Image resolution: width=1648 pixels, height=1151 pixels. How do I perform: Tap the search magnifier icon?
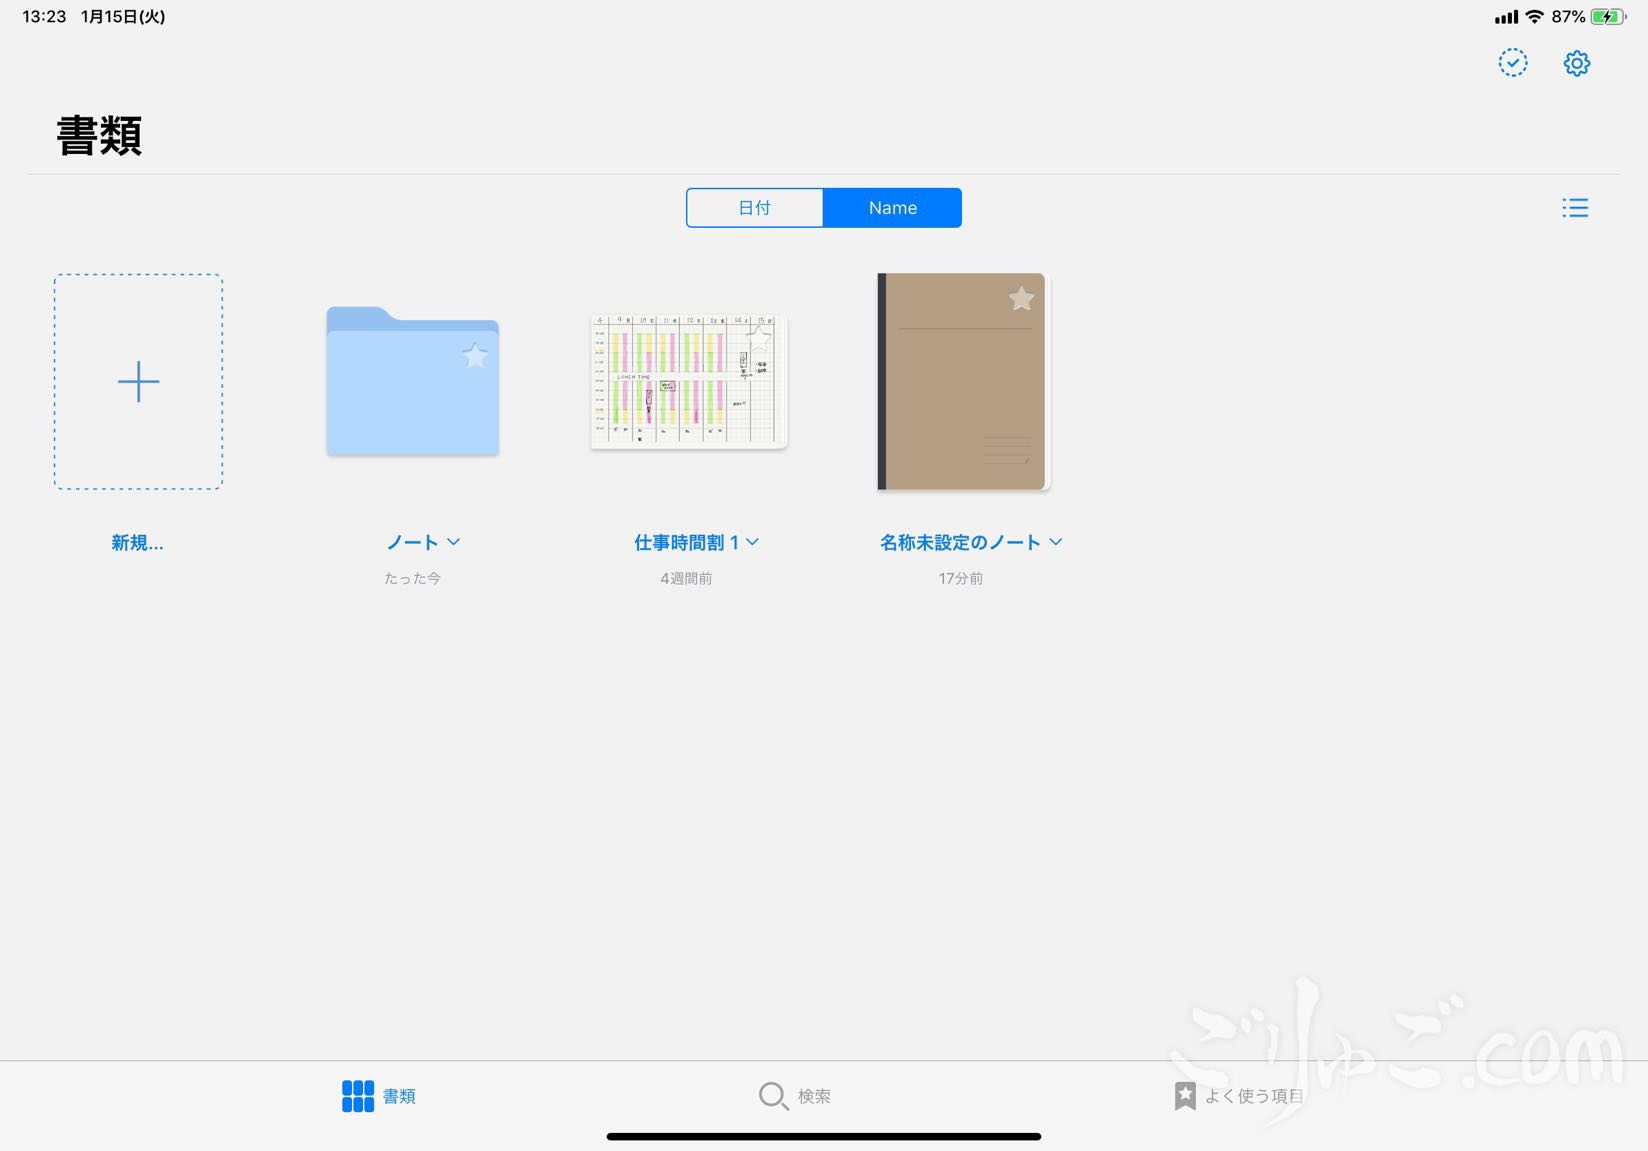pos(772,1096)
